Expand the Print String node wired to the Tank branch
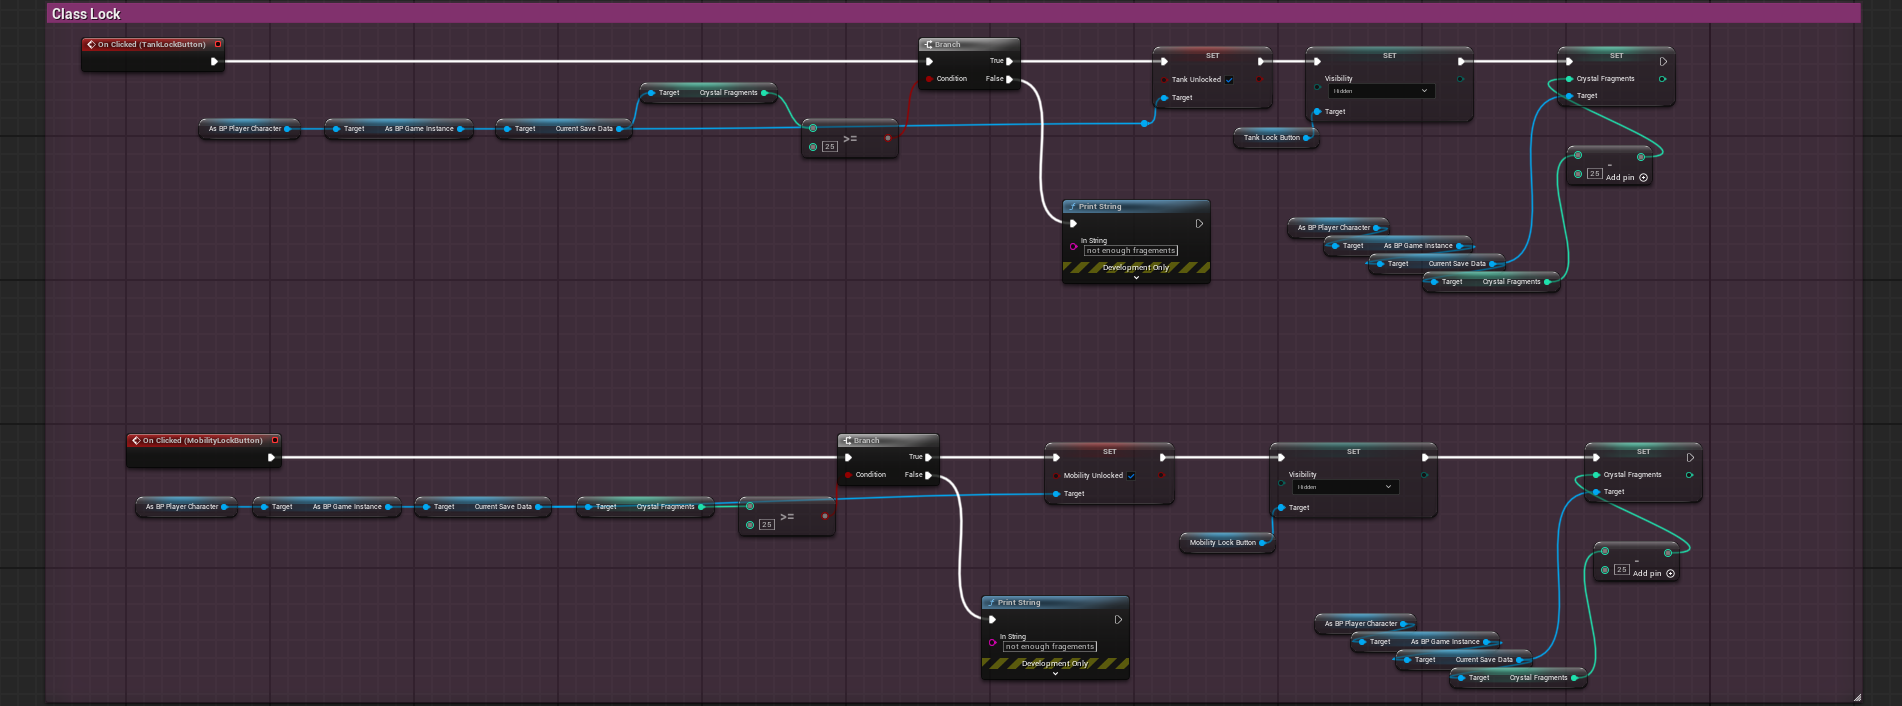Viewport: 1902px width, 706px height. [x=1136, y=278]
